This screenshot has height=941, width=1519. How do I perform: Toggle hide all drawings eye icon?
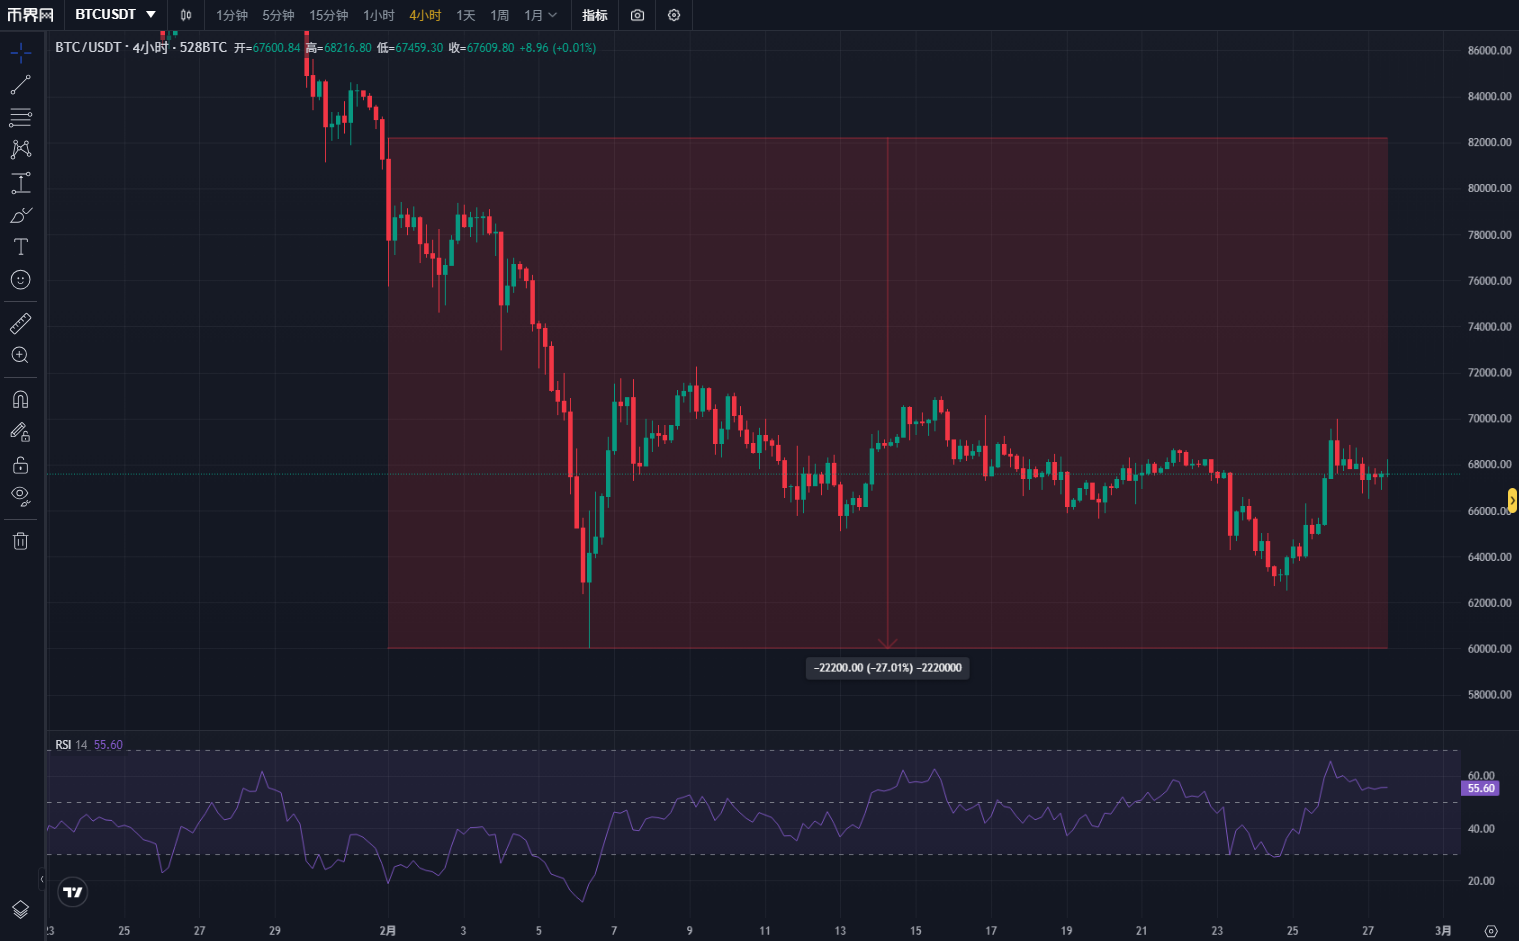click(20, 497)
